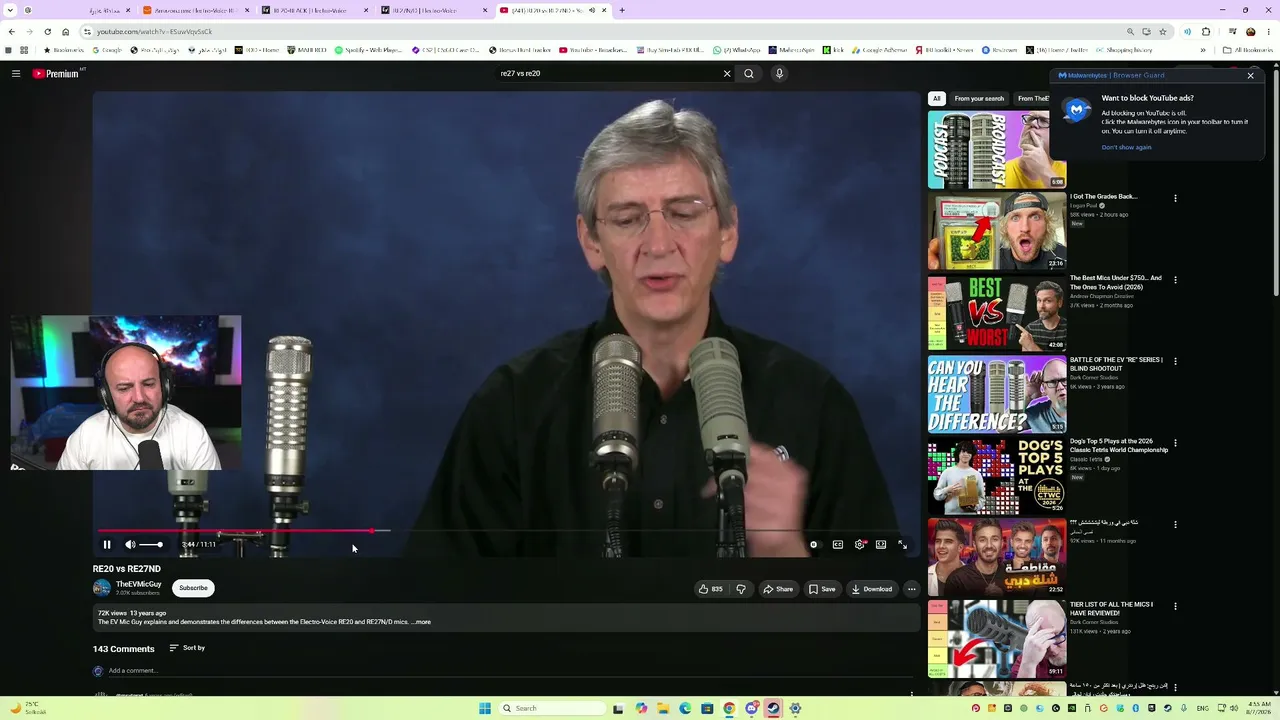Screen dimensions: 1280x720
Task: Open options for I Got The Graded Back video
Action: [x=1175, y=198]
